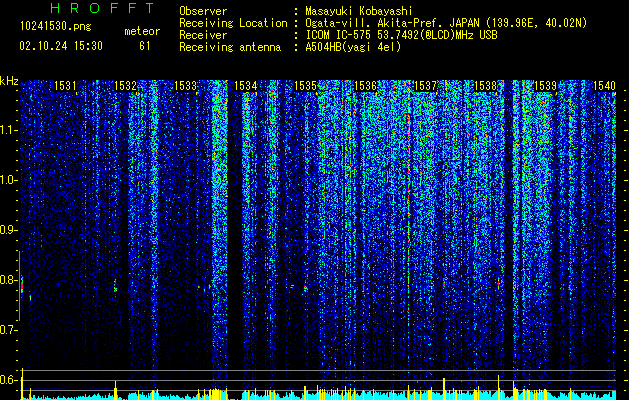Click the 0.8 frequency axis label
Screen dimensions: 629x400
tap(8, 280)
